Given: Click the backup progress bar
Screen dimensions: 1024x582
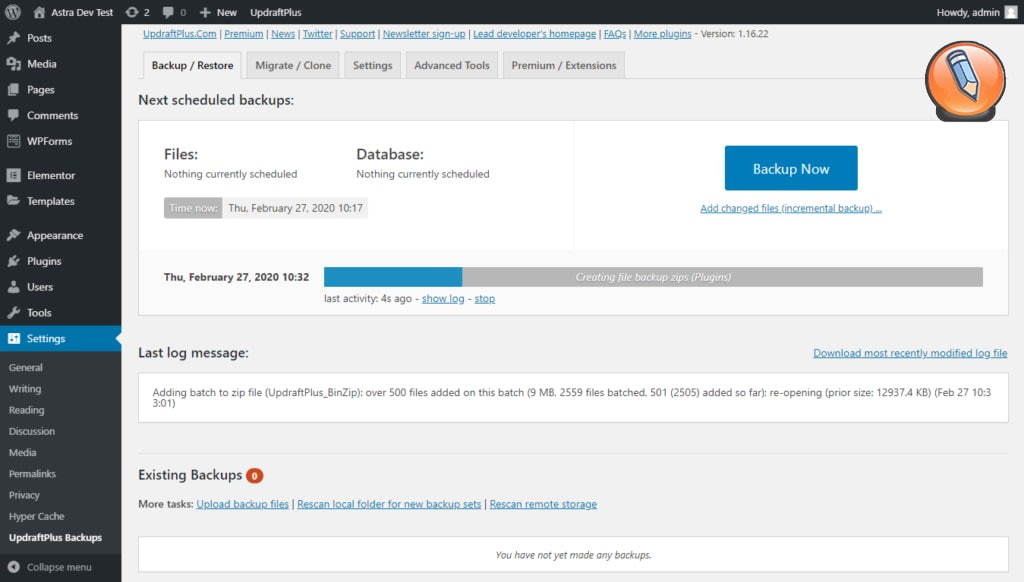Looking at the screenshot, I should [653, 277].
